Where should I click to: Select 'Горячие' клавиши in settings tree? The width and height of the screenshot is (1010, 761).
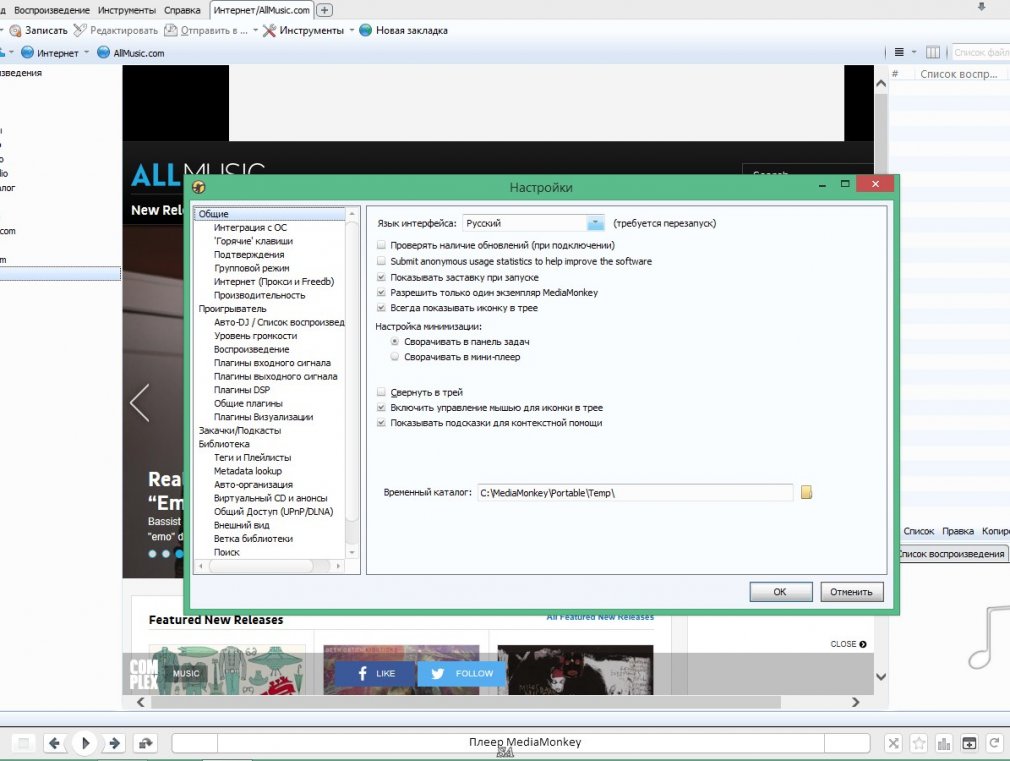pyautogui.click(x=253, y=241)
